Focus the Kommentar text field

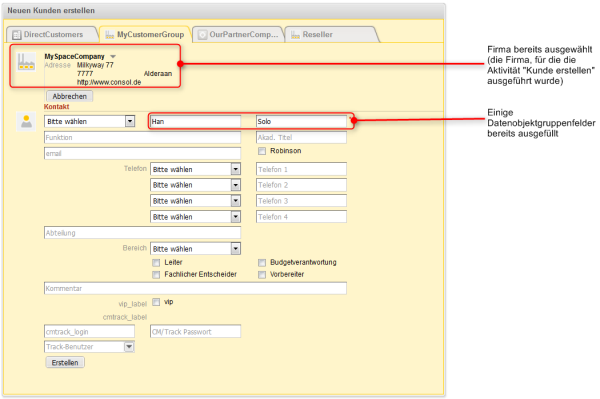point(195,288)
